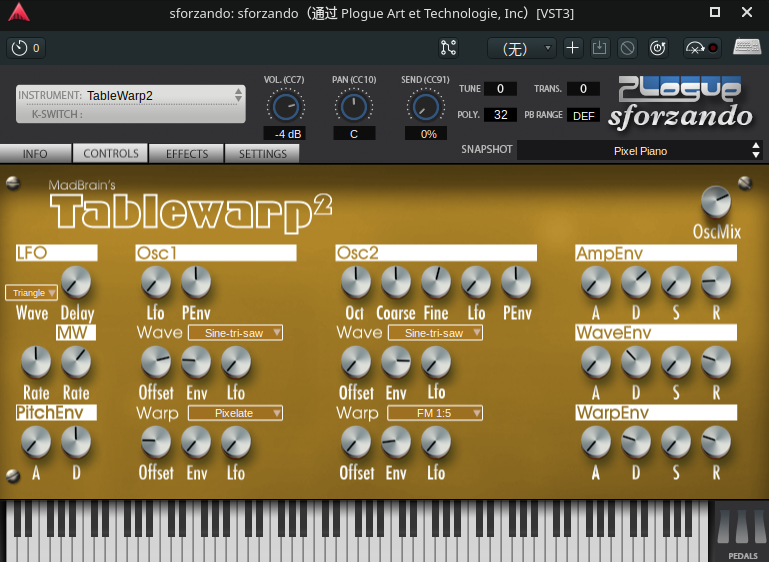
Task: Open the Osc1 Warp Pixelate dropdown
Action: coord(235,413)
